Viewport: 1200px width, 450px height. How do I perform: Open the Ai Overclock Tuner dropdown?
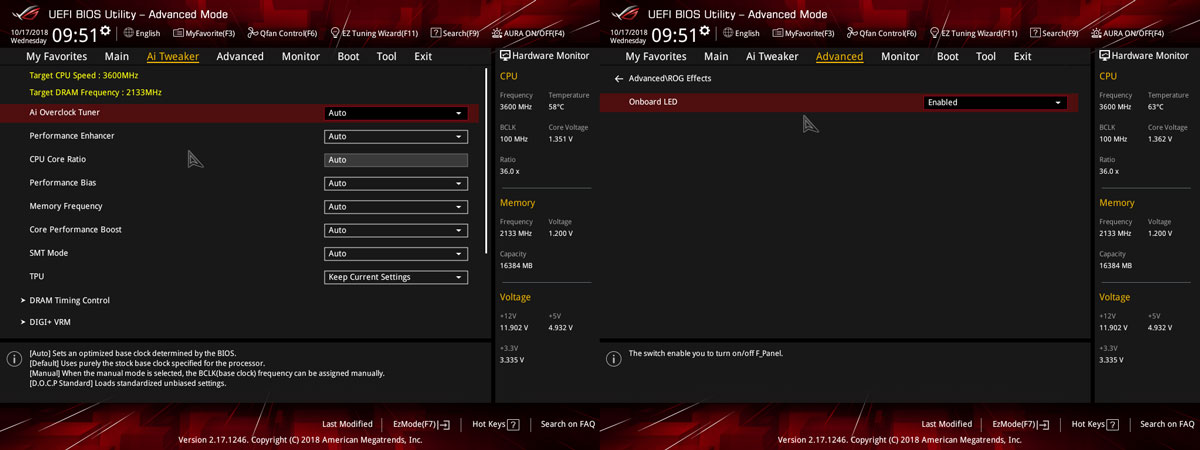tap(396, 113)
